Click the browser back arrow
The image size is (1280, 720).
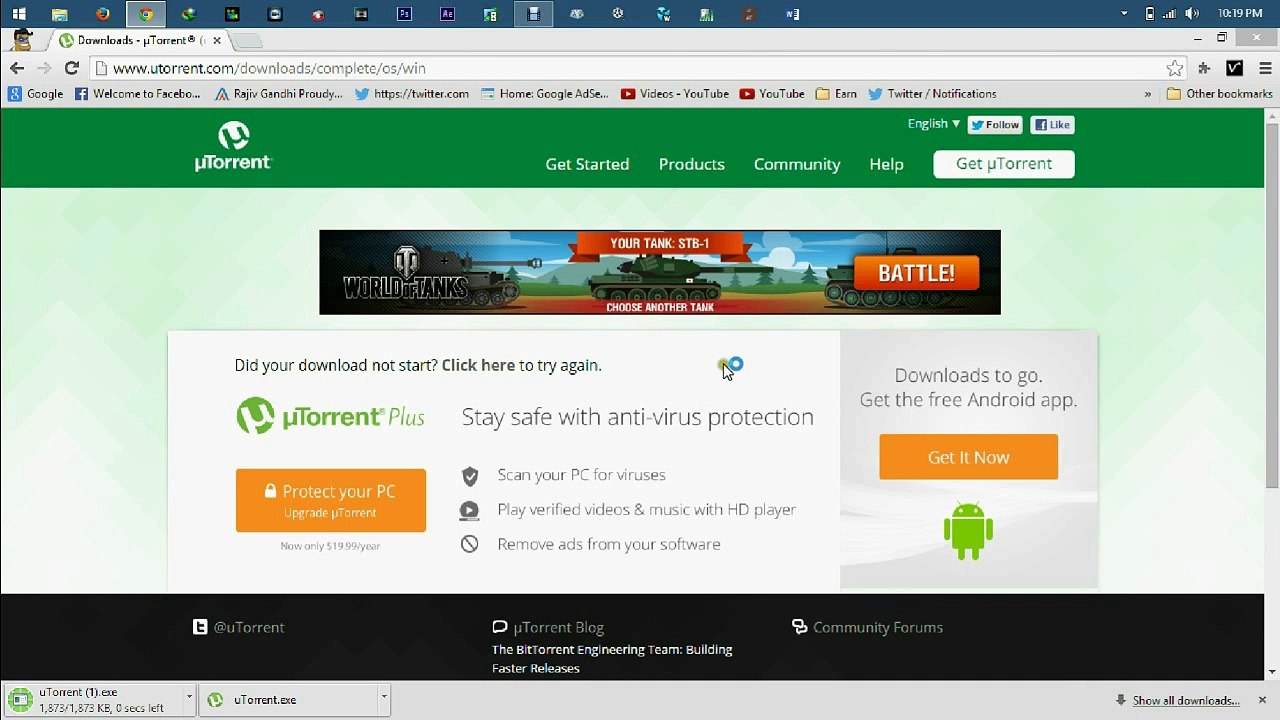pos(17,68)
